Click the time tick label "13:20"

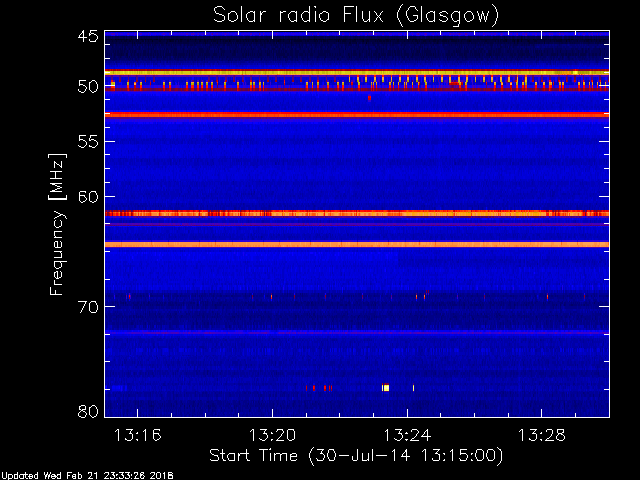[x=272, y=435]
